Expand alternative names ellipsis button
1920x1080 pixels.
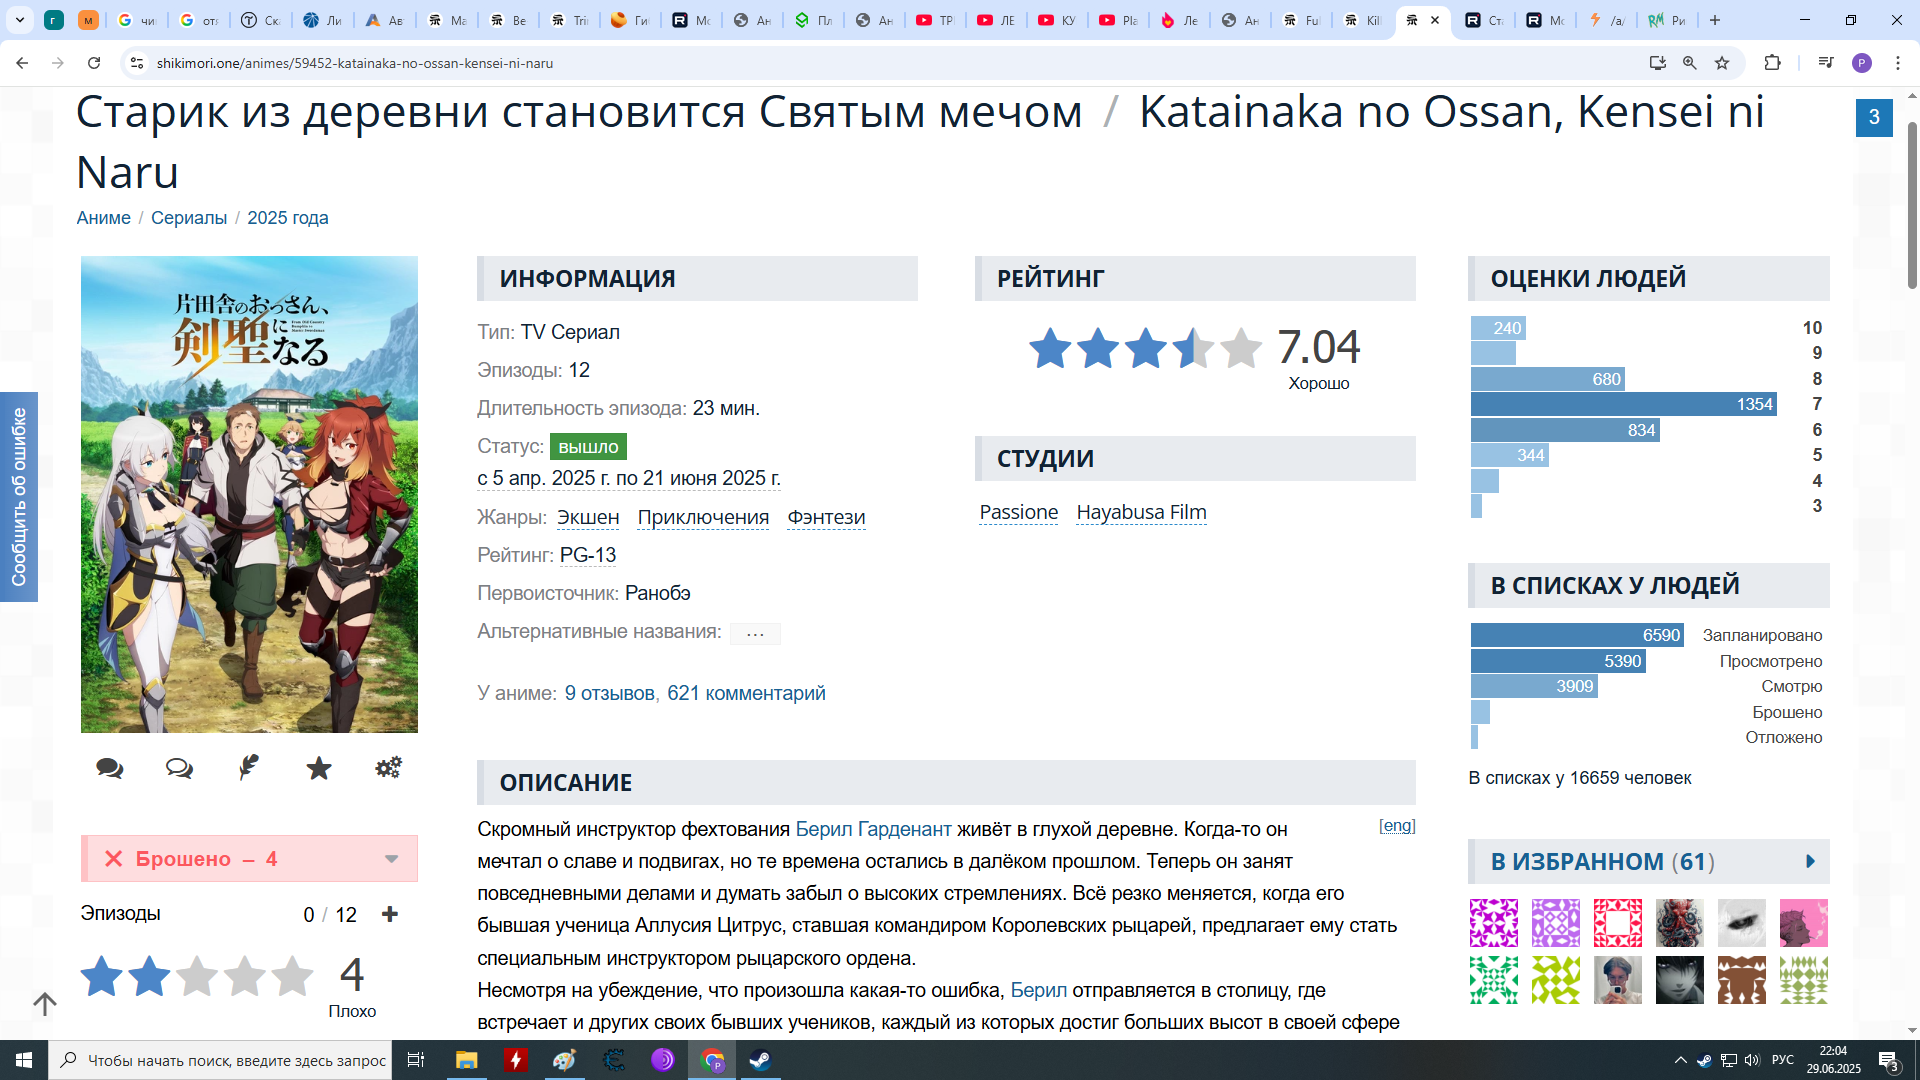755,633
